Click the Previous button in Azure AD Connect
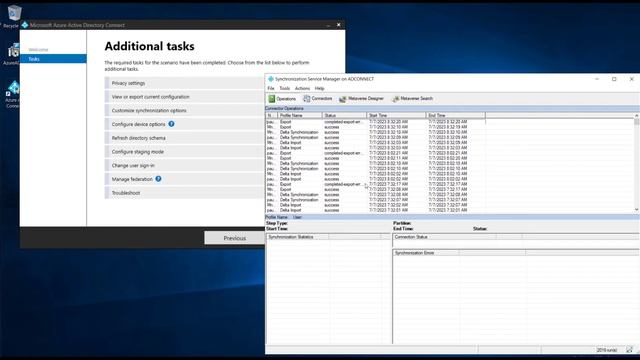640x360 pixels. 235,238
